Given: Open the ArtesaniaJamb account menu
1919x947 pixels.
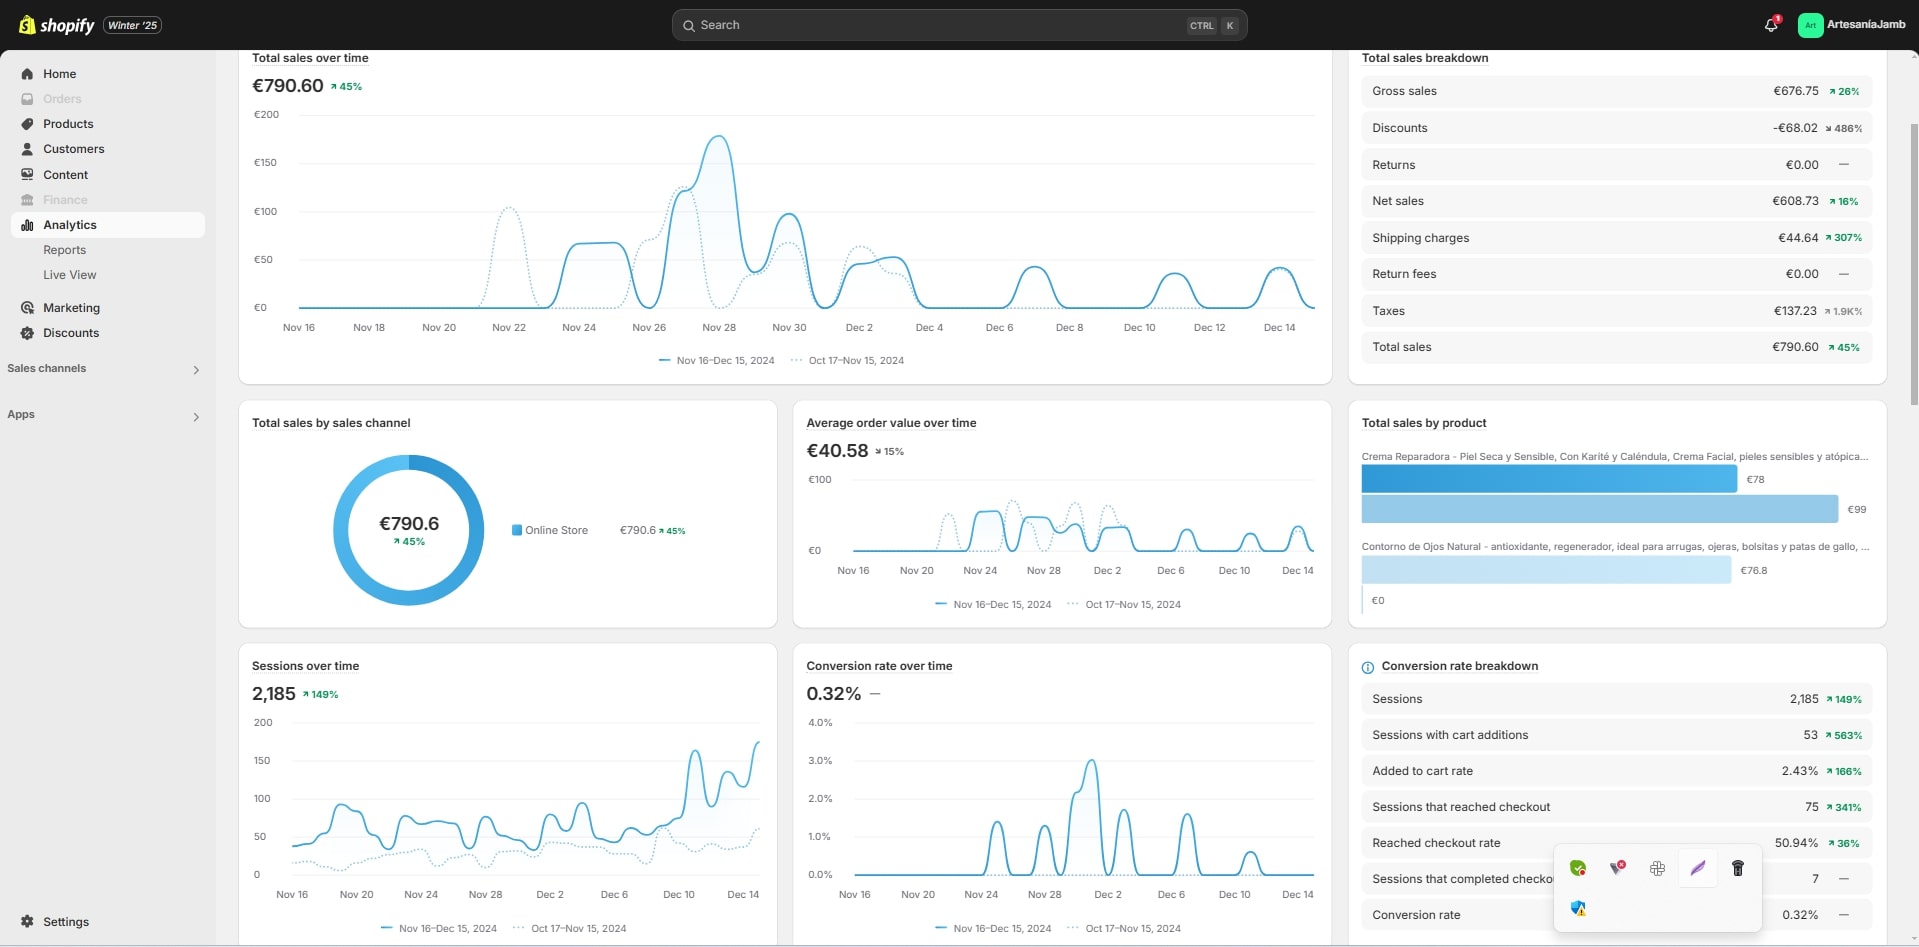Looking at the screenshot, I should pos(1852,25).
